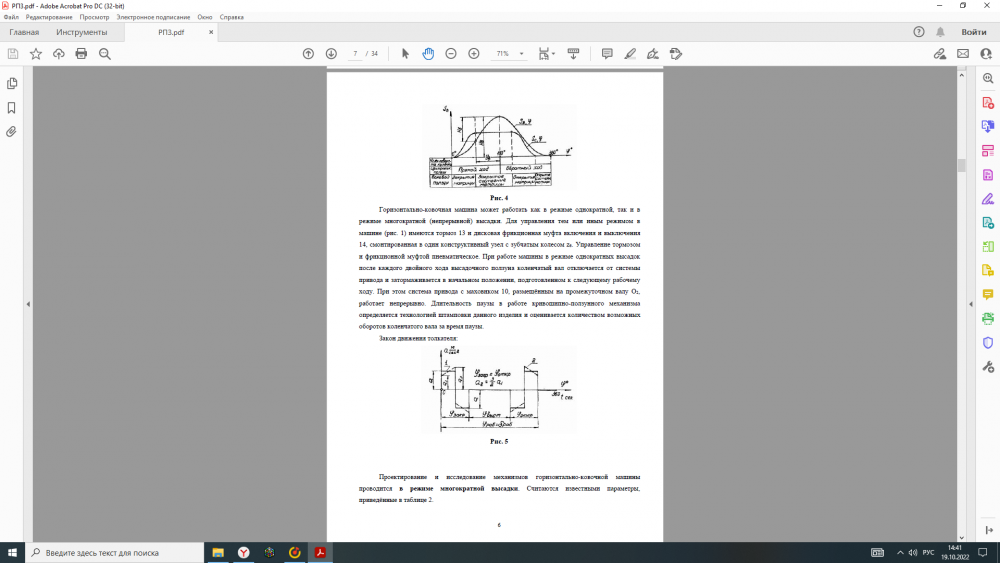
Task: Click the highlighter pen tool
Action: (630, 53)
